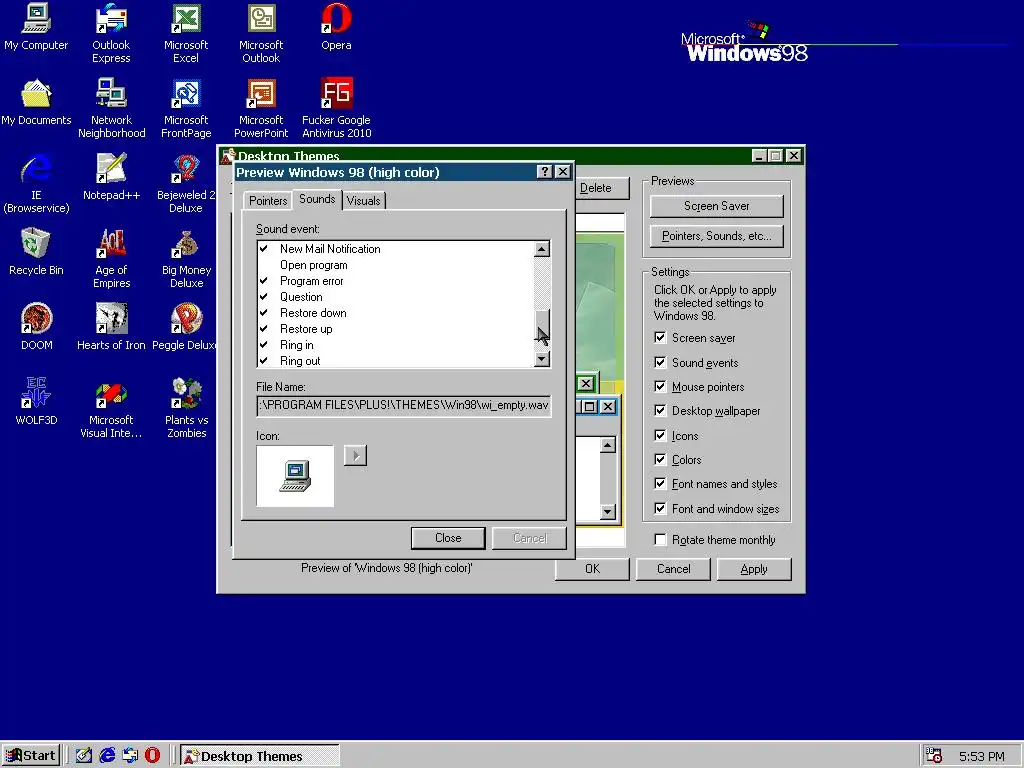
Task: Toggle the Icons checkbox
Action: coord(660,436)
